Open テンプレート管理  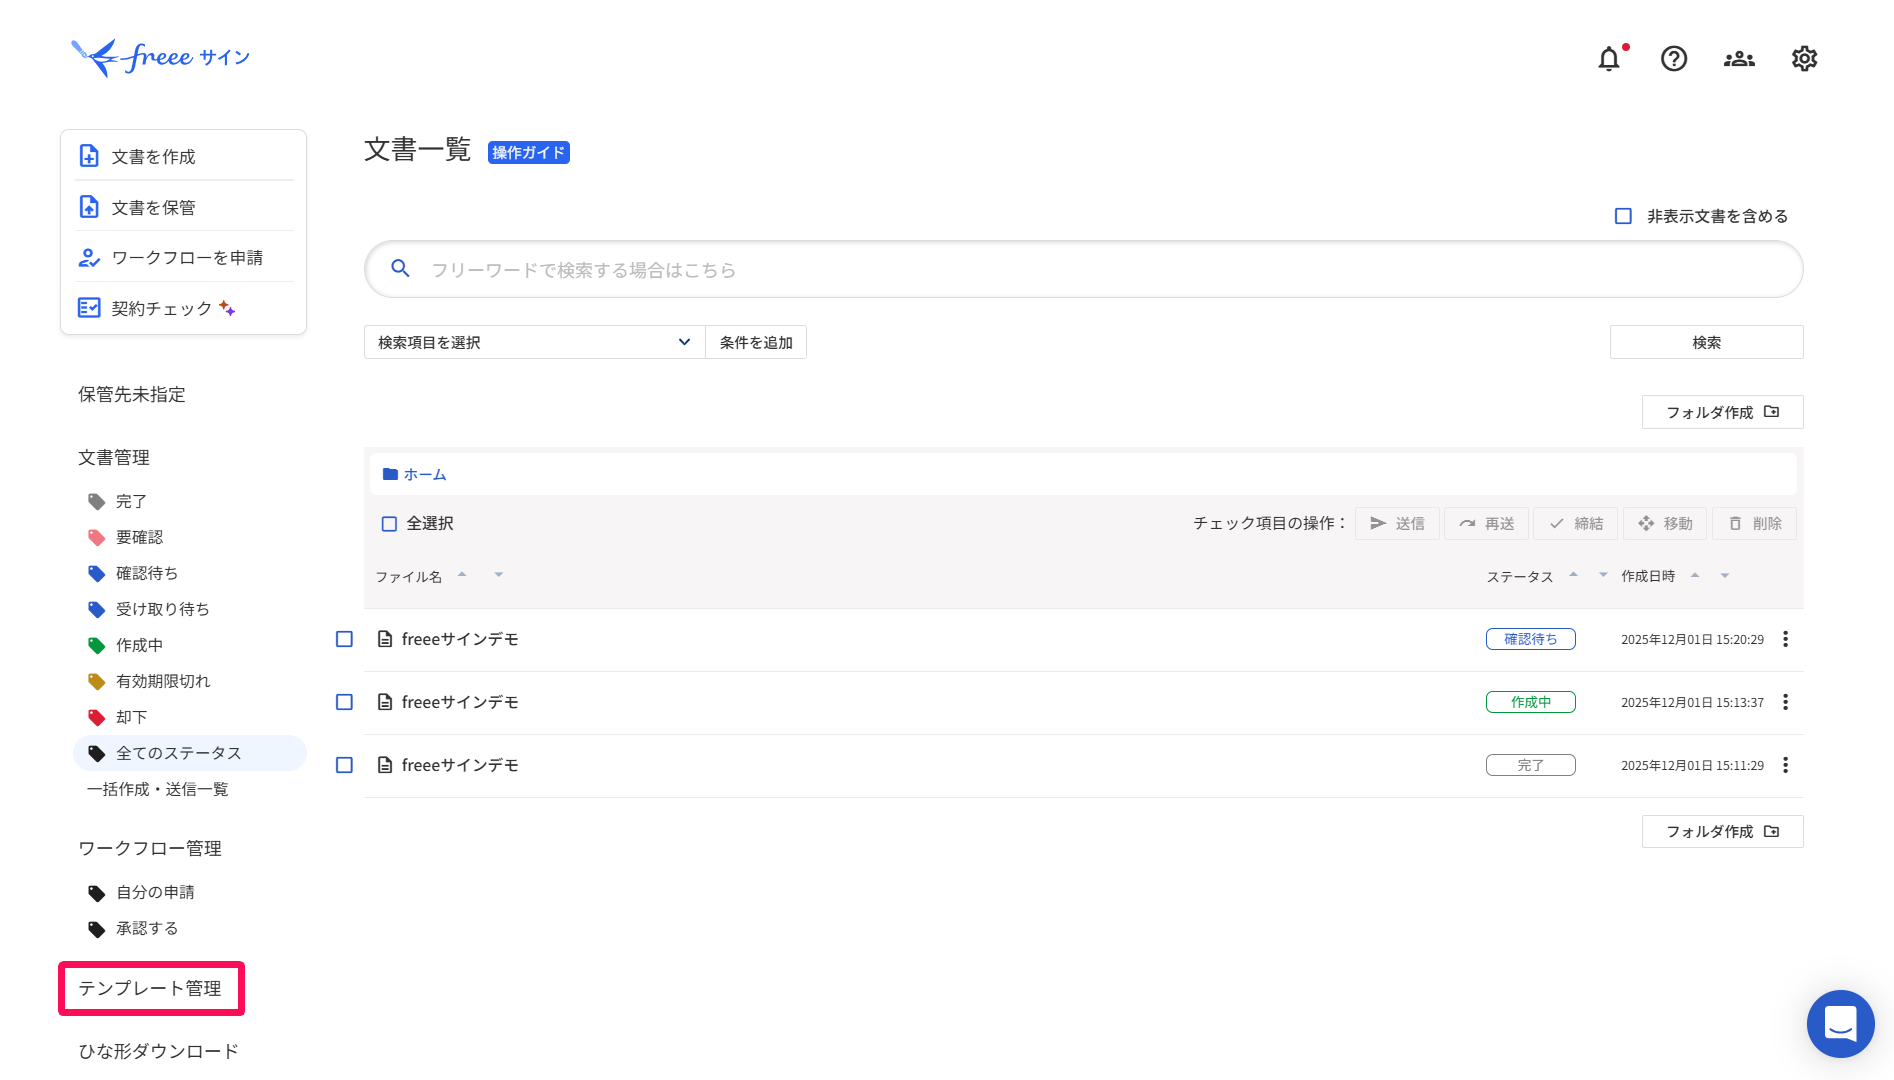click(150, 988)
